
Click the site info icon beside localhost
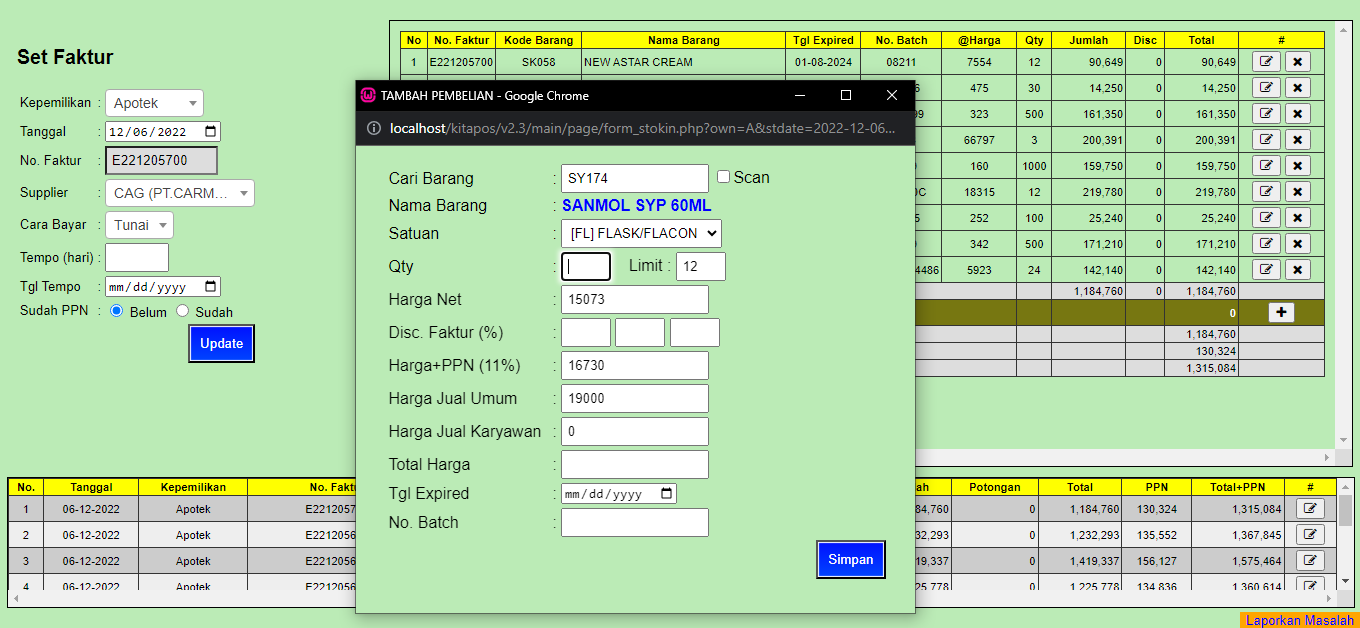click(374, 128)
